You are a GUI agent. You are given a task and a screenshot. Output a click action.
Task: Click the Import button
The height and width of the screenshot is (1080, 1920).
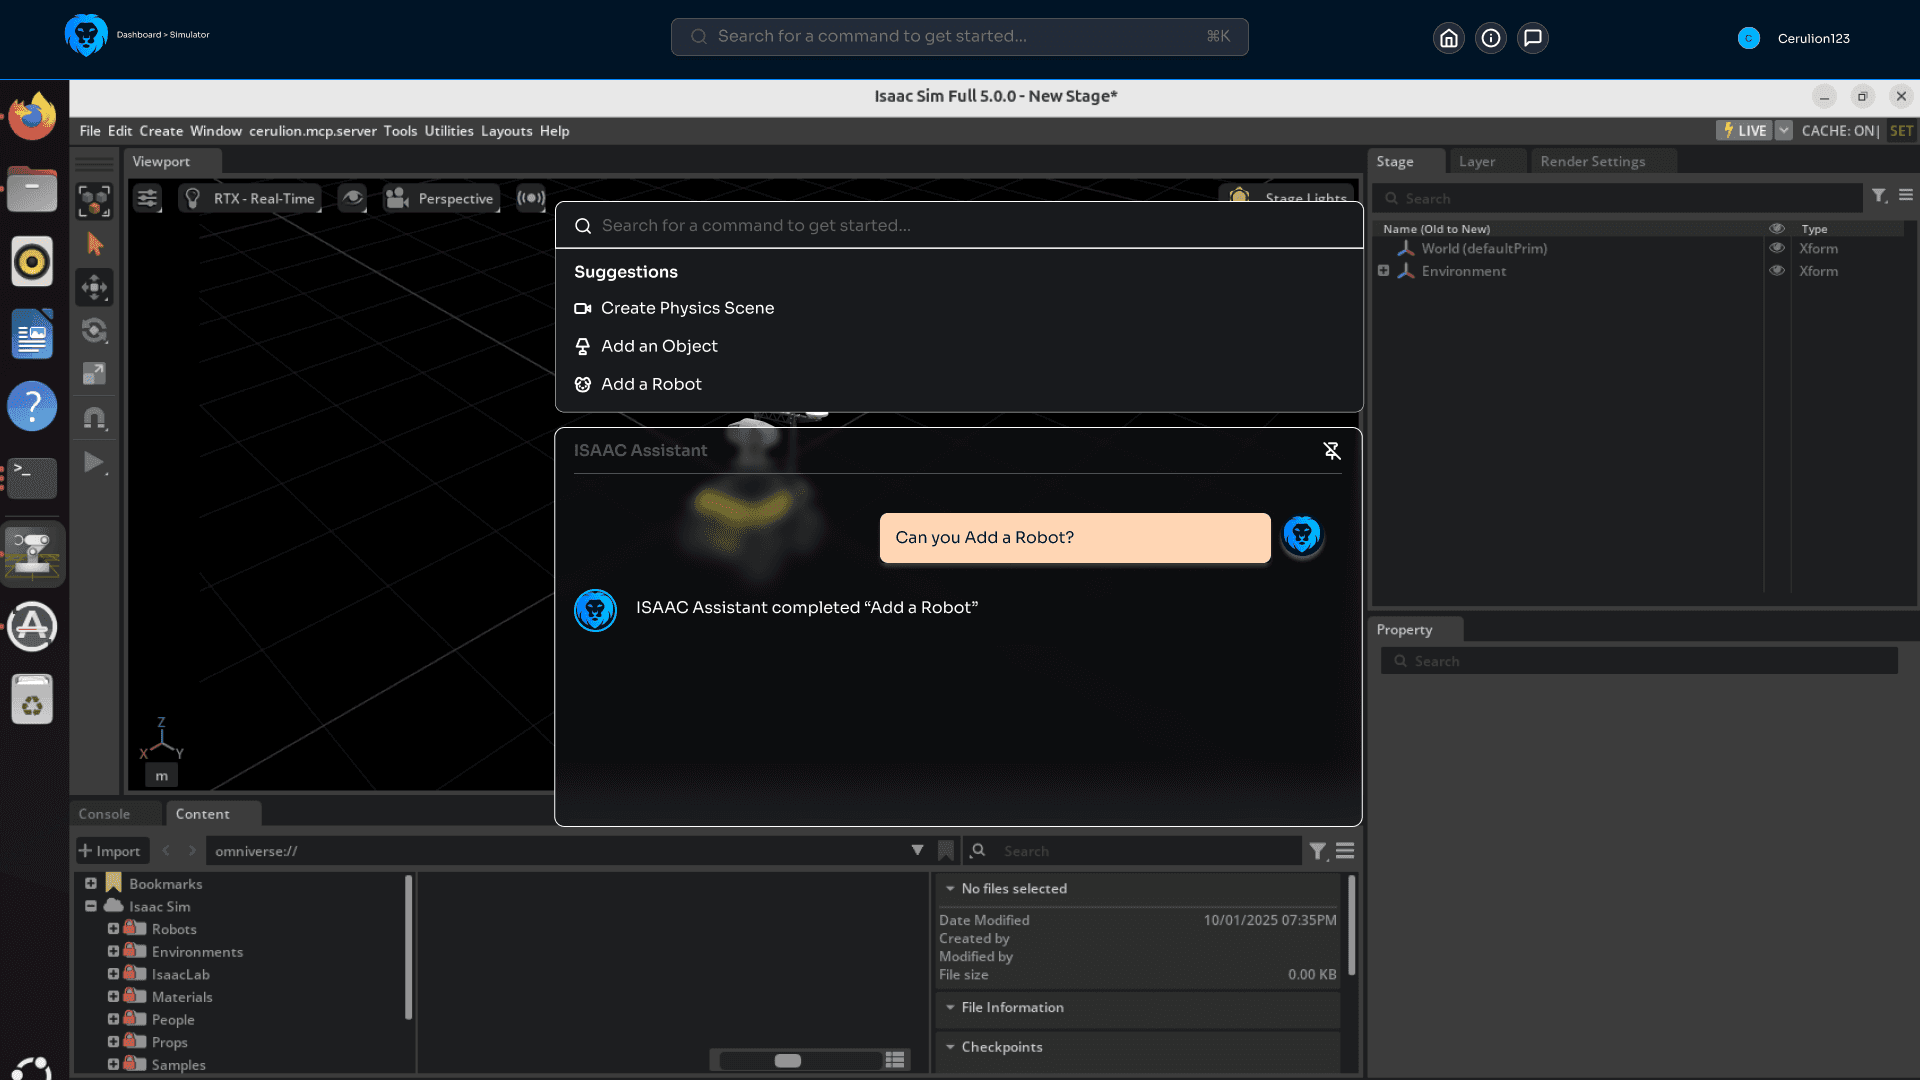tap(110, 851)
